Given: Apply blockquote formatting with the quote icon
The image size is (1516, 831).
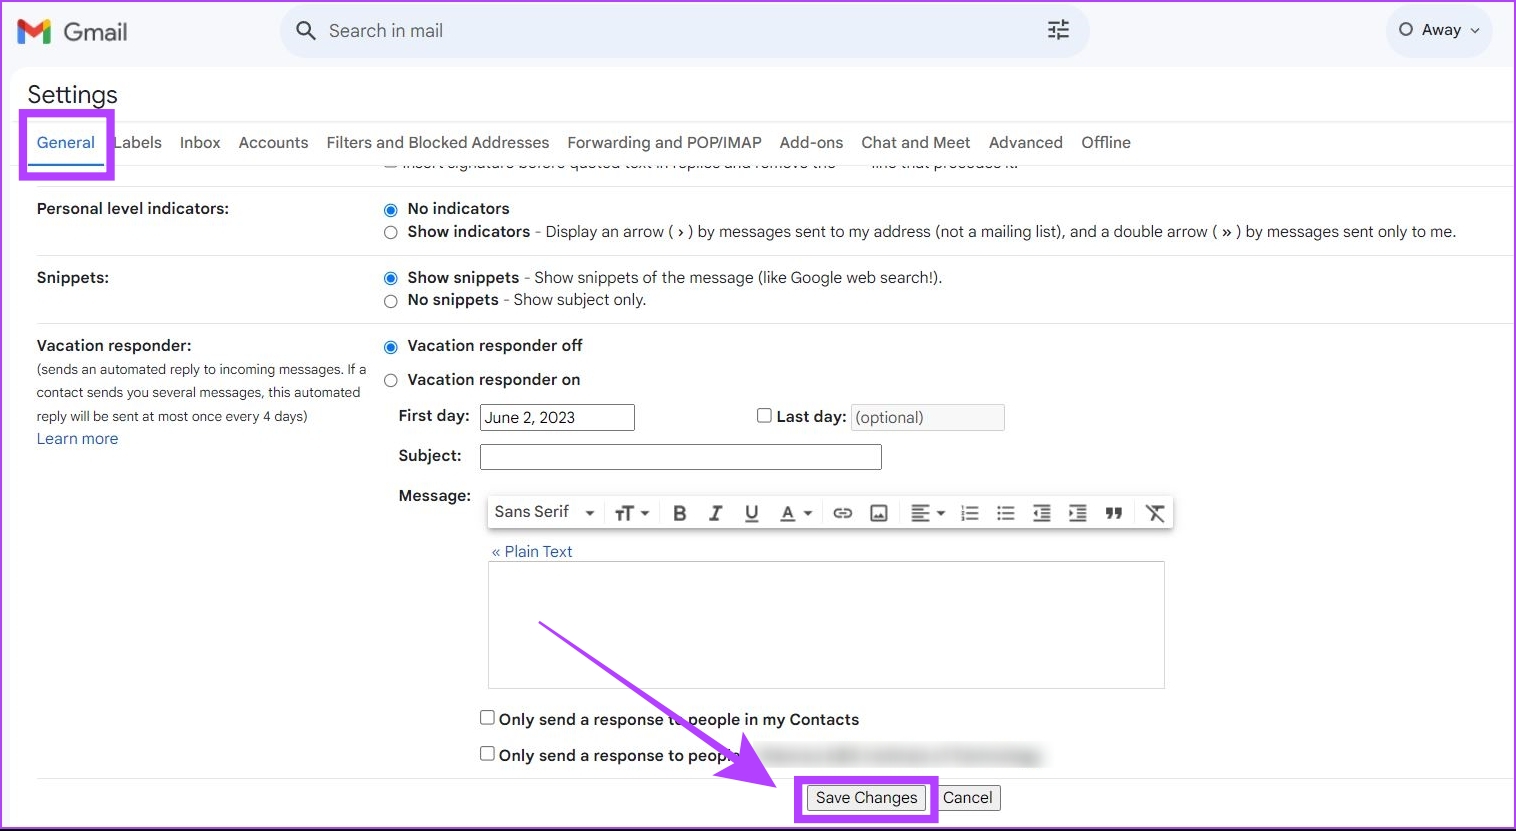Looking at the screenshot, I should pyautogui.click(x=1114, y=512).
